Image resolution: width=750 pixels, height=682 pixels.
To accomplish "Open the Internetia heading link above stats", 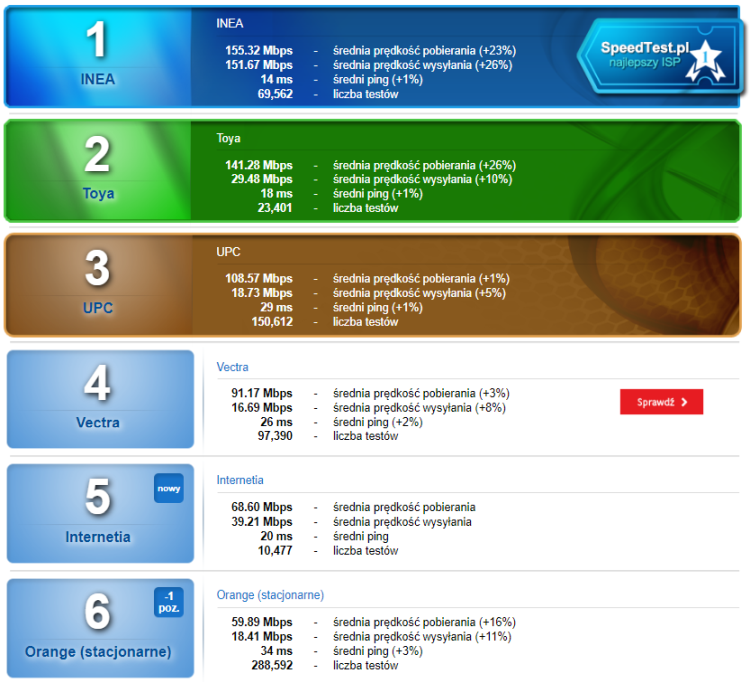I will pos(240,480).
